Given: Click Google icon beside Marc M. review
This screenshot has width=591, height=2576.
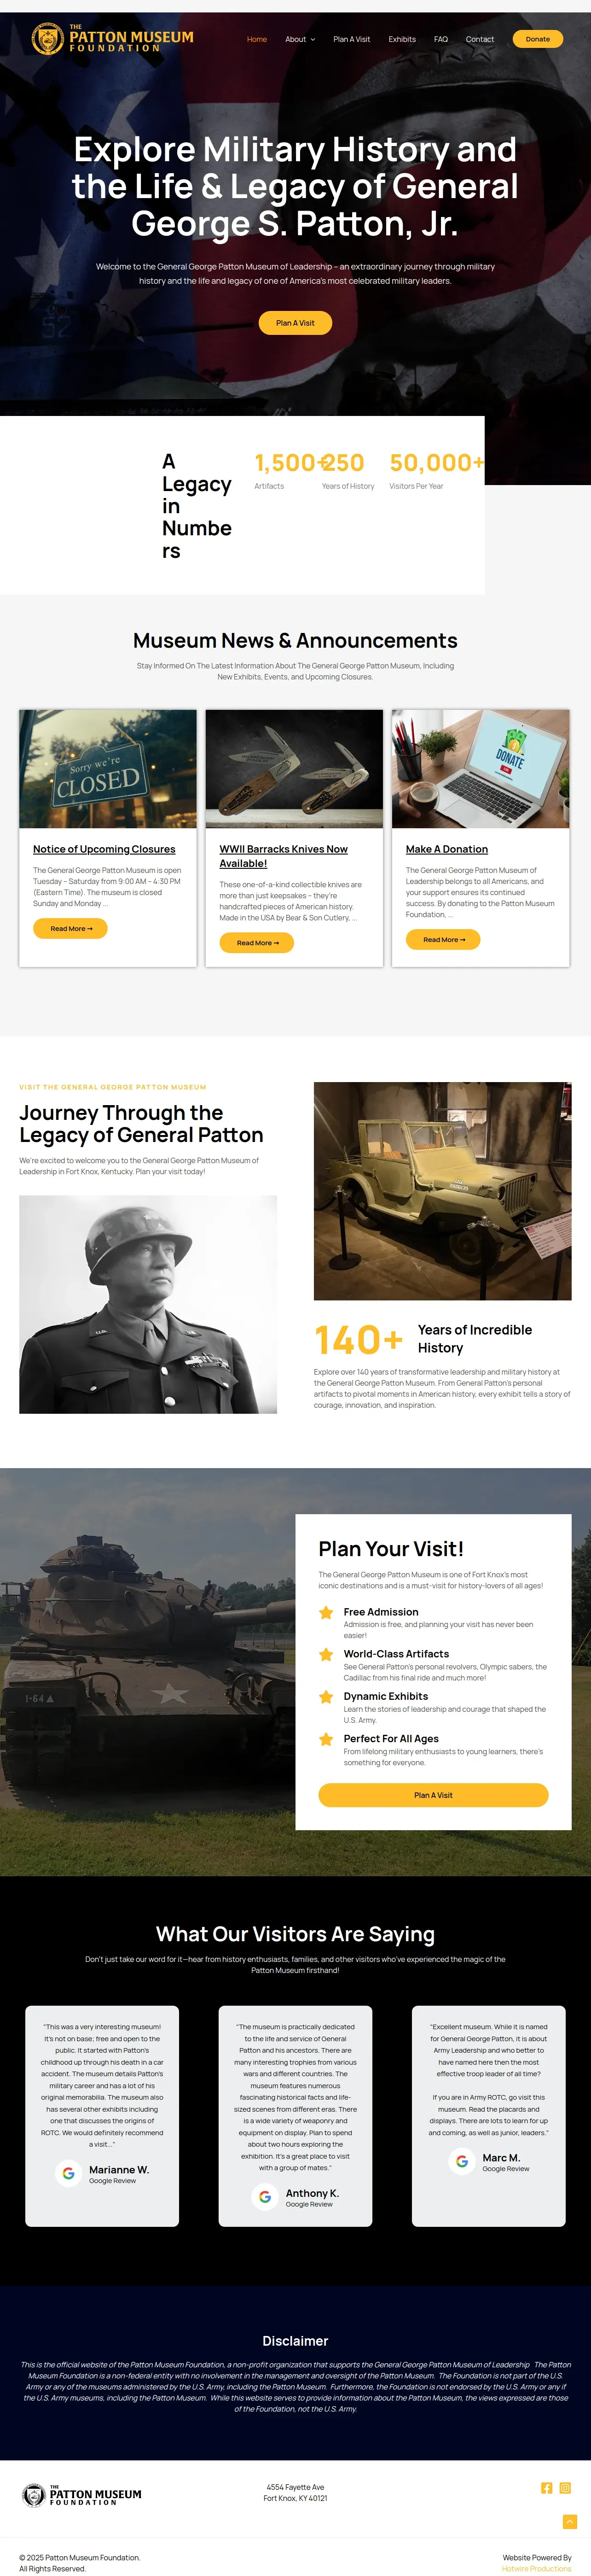Looking at the screenshot, I should pyautogui.click(x=462, y=2161).
